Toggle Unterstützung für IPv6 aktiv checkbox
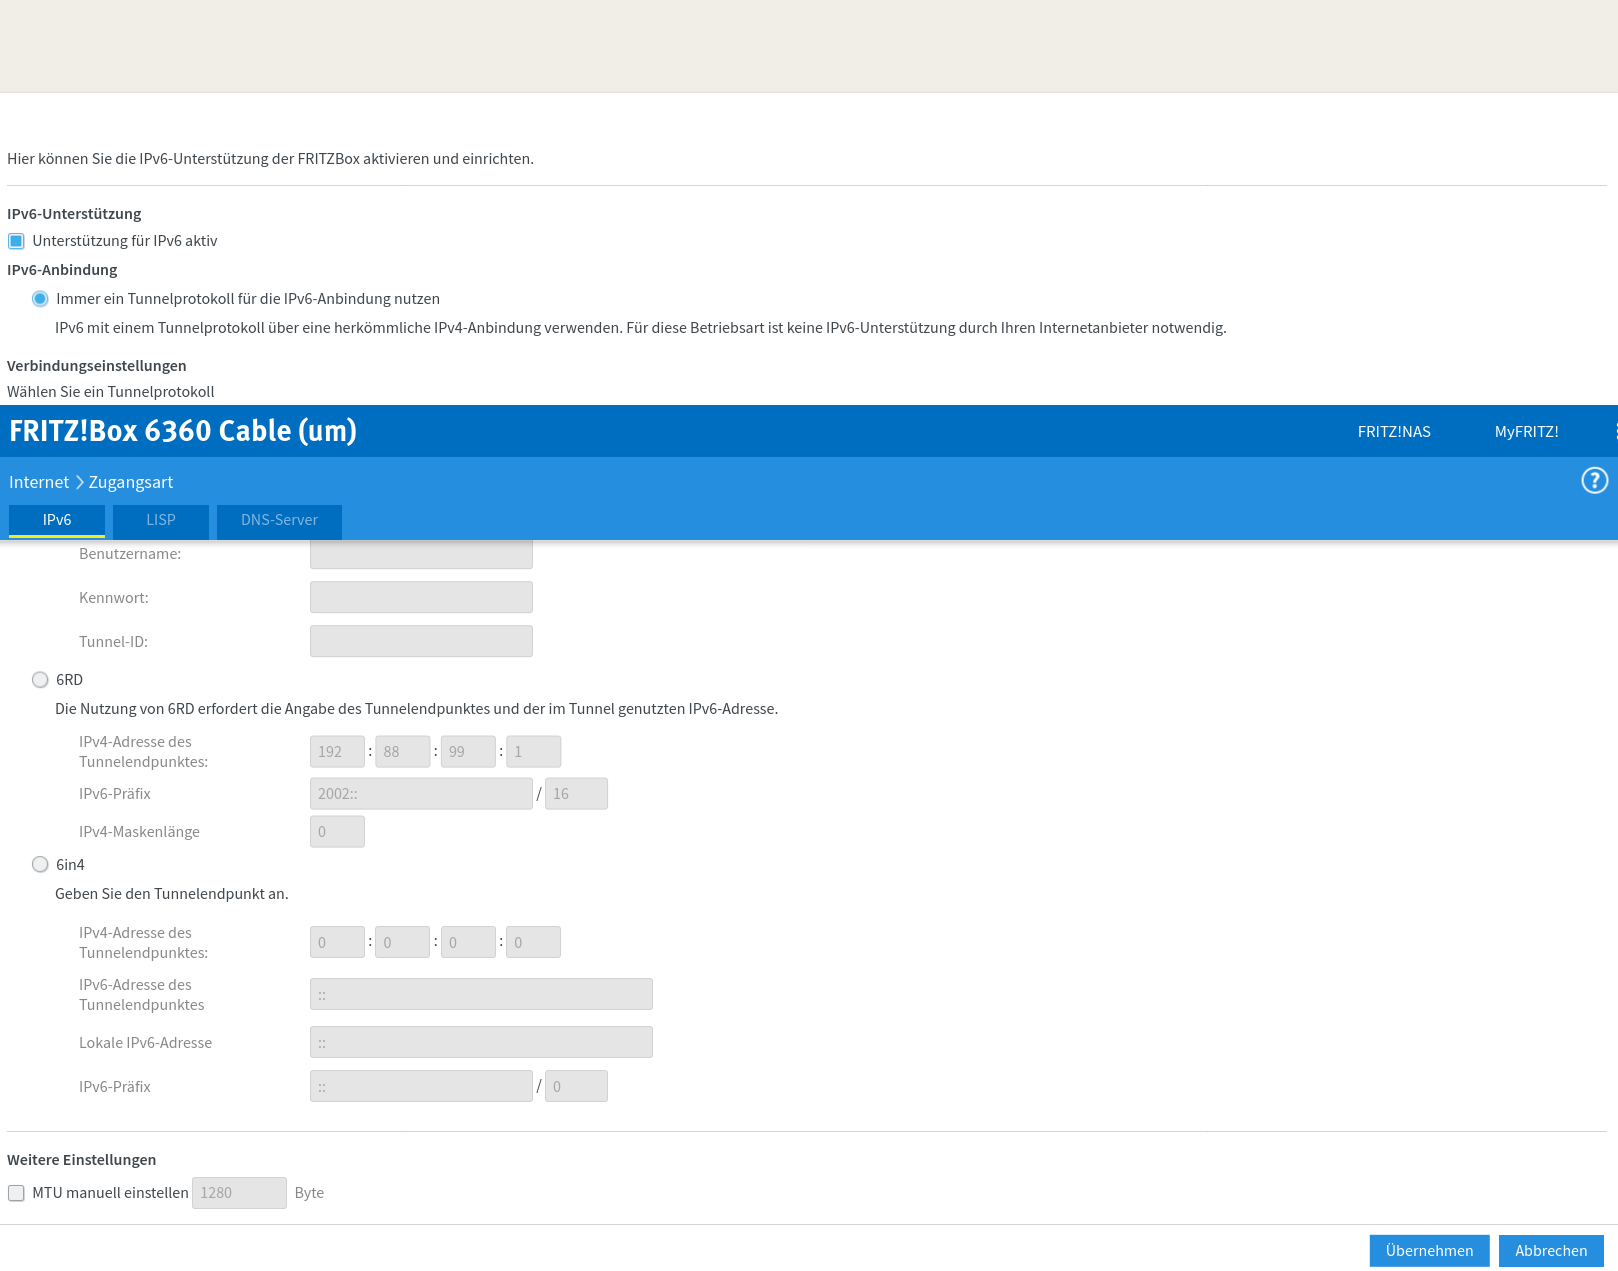The image size is (1618, 1271). click(x=16, y=241)
